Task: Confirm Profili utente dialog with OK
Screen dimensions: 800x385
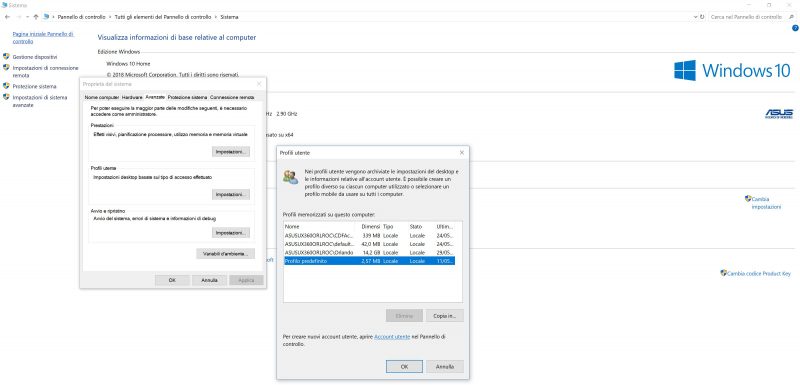Action: 404,366
